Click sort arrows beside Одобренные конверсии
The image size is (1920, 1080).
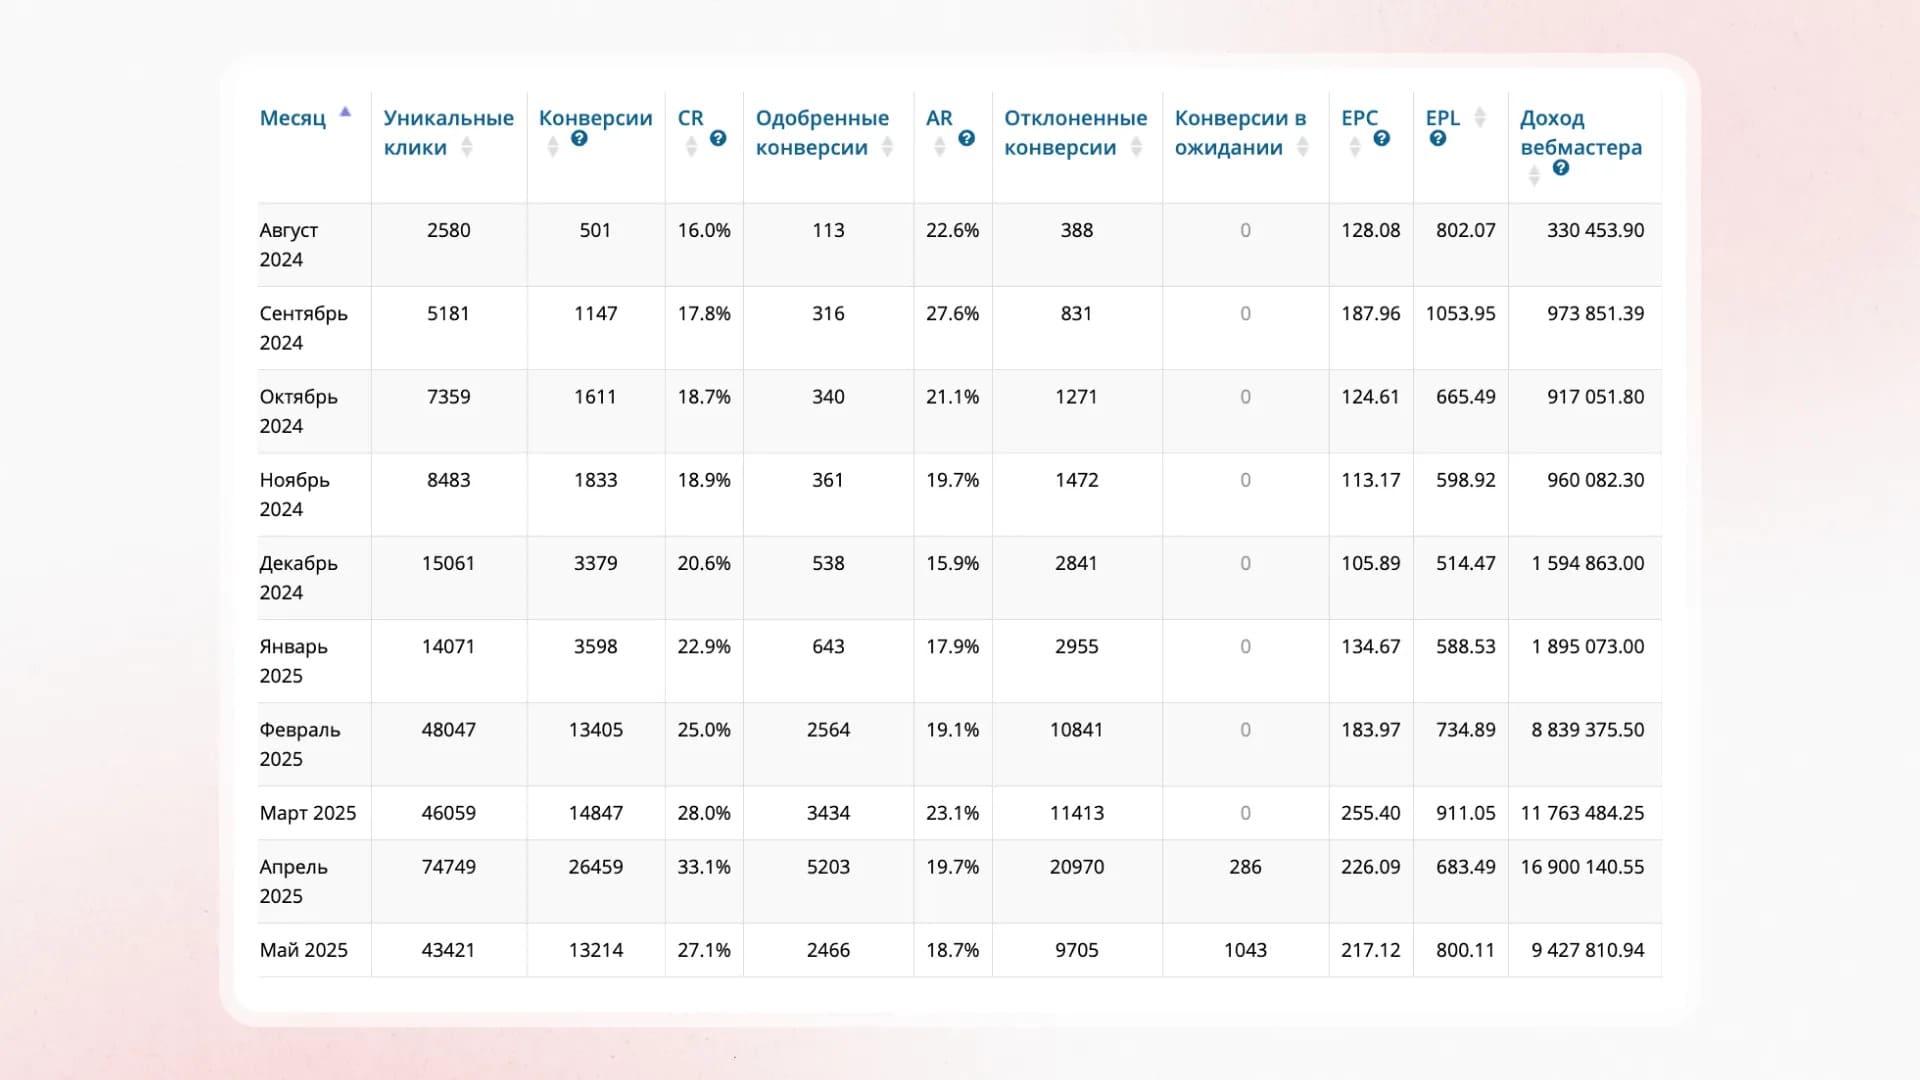tap(887, 148)
